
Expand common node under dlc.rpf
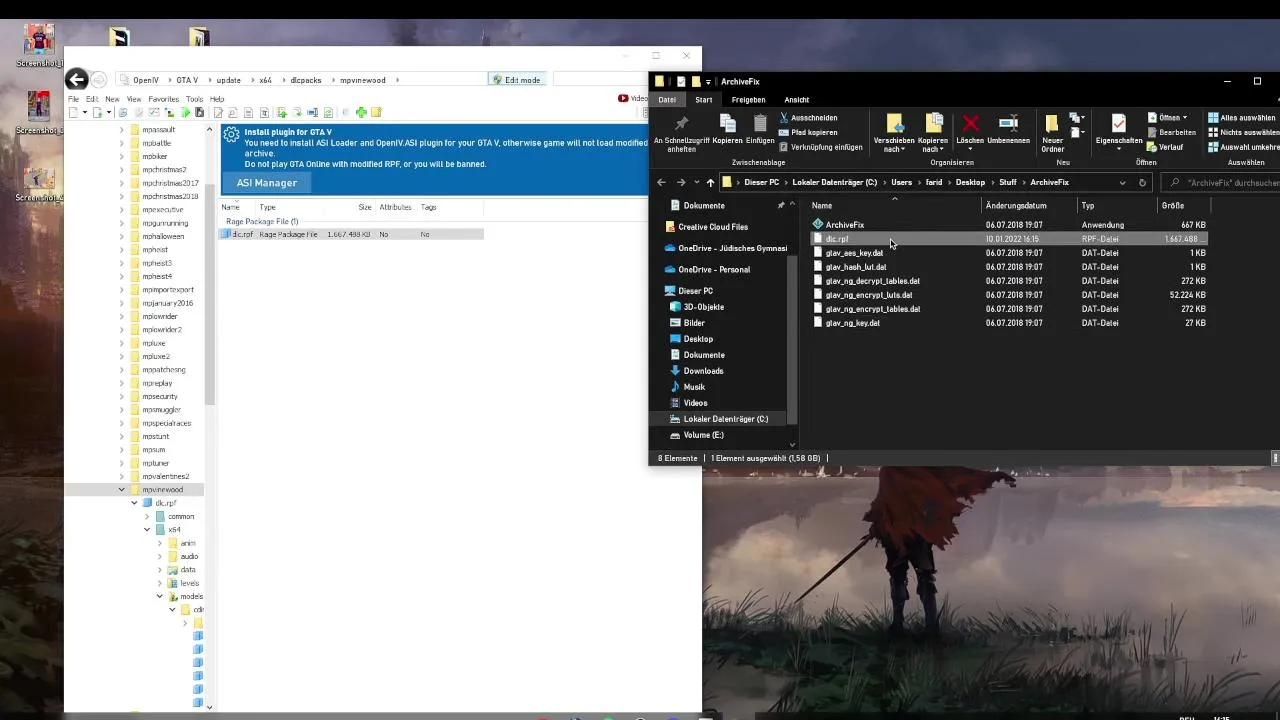147,517
